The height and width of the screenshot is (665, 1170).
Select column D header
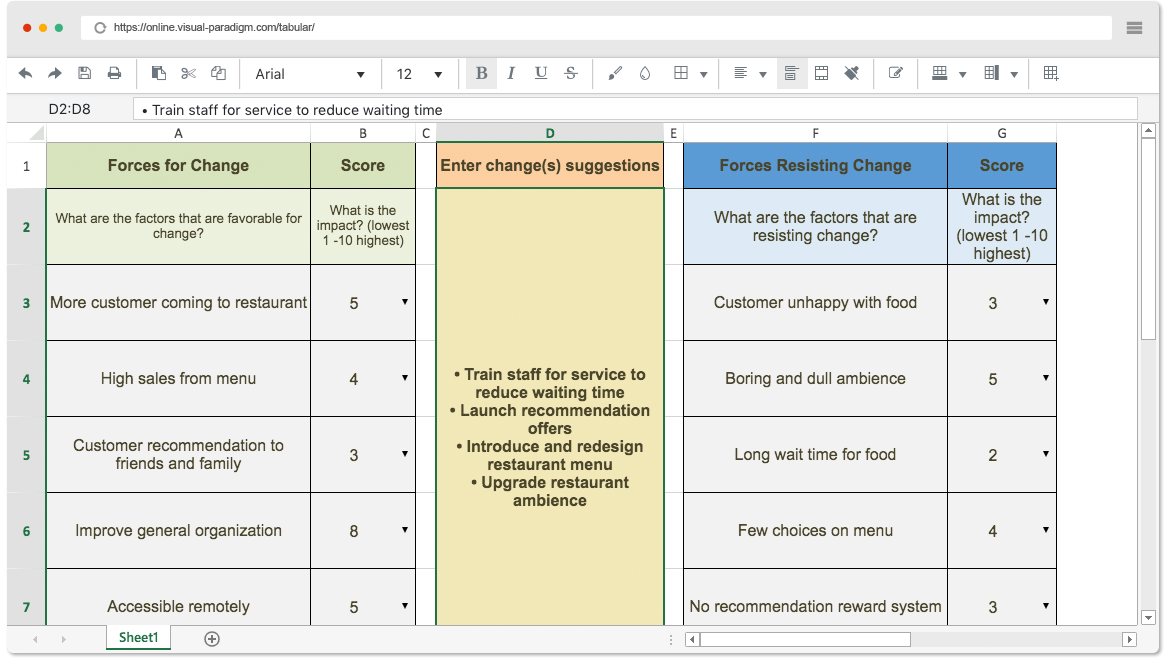550,133
